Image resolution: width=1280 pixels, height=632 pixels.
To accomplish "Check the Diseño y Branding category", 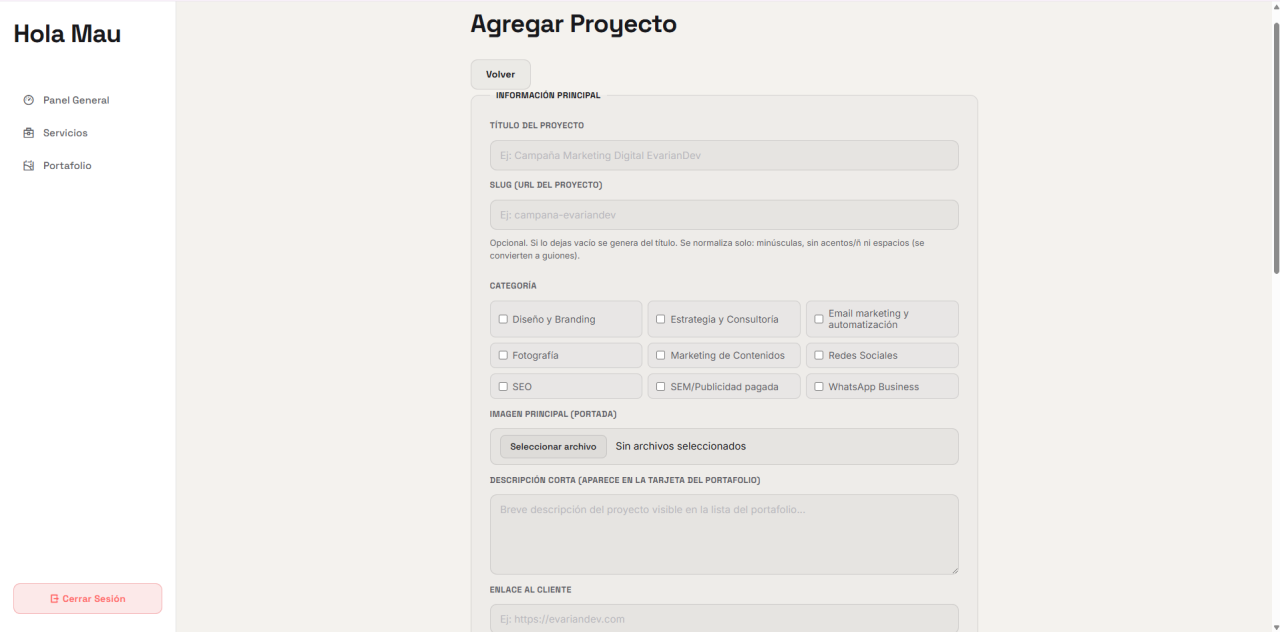I will coord(503,319).
